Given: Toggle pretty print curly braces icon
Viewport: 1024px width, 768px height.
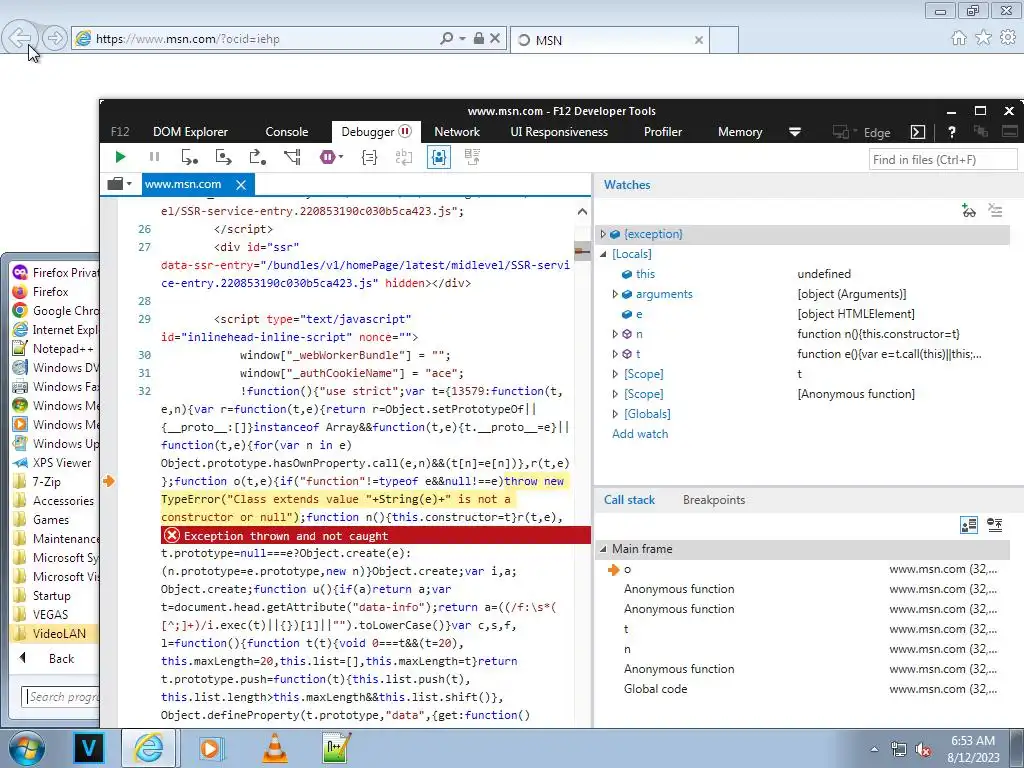Looking at the screenshot, I should (370, 157).
